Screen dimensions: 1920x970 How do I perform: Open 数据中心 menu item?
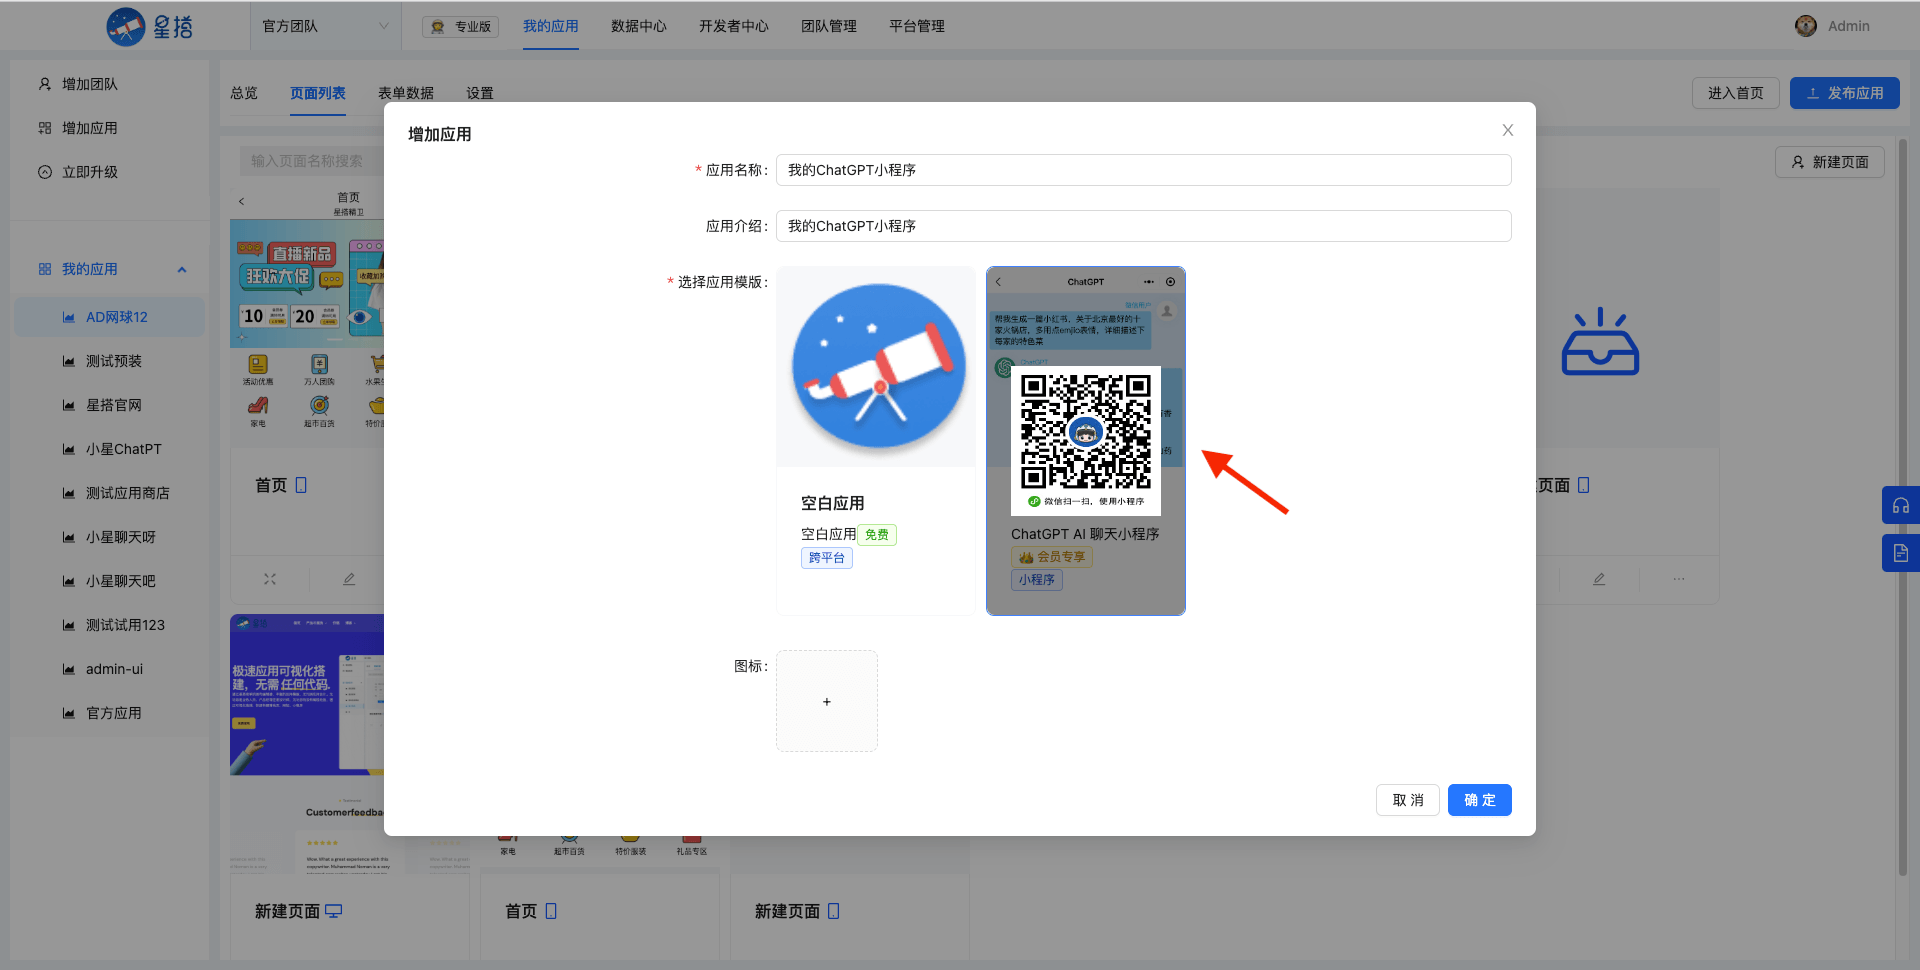pyautogui.click(x=638, y=26)
